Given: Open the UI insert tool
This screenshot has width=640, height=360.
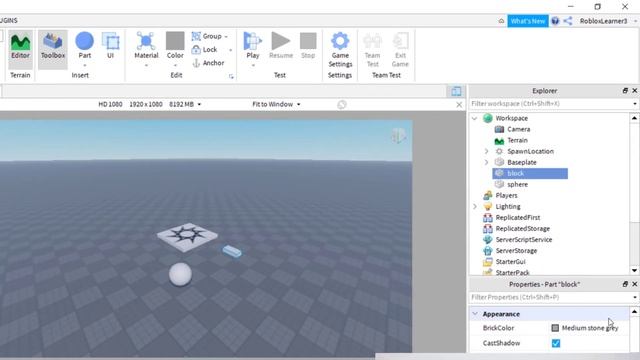Looking at the screenshot, I should tap(110, 45).
